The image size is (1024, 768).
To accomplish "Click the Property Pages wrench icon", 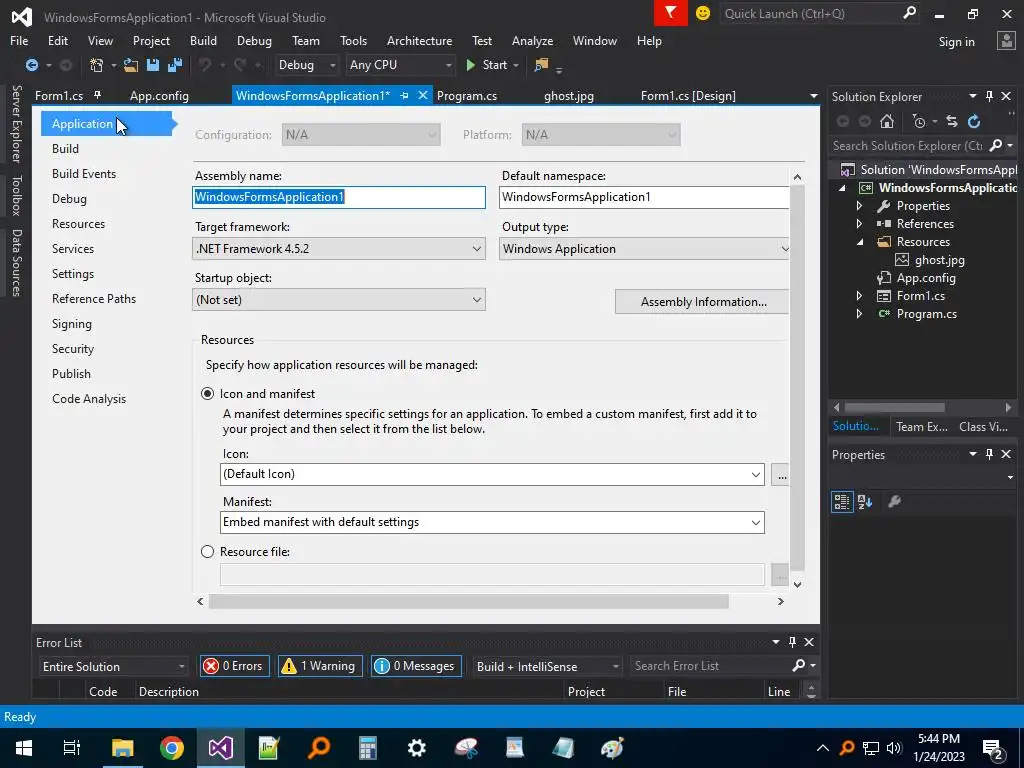I will pyautogui.click(x=895, y=502).
